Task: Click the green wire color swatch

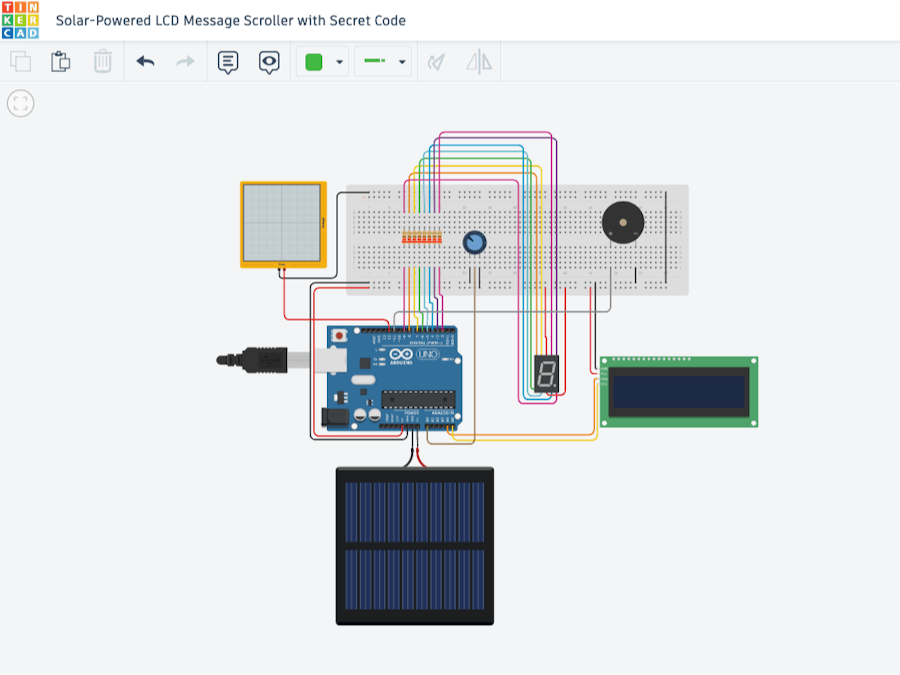Action: [x=314, y=62]
